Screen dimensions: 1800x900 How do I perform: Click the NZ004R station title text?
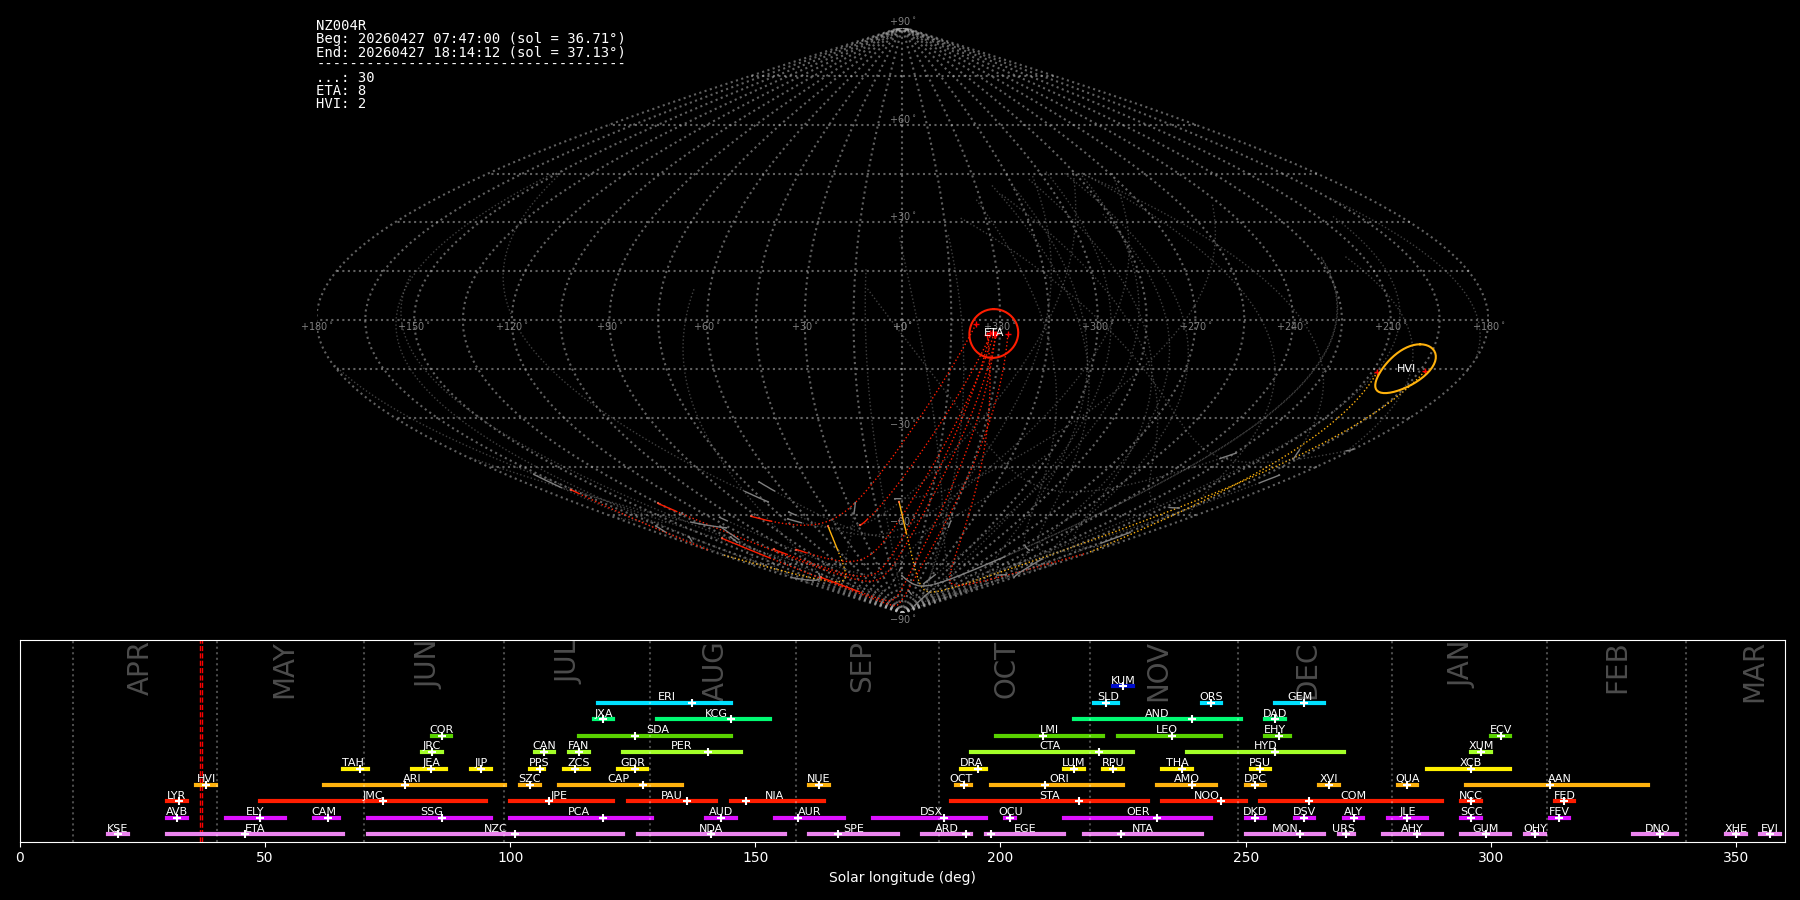point(341,26)
